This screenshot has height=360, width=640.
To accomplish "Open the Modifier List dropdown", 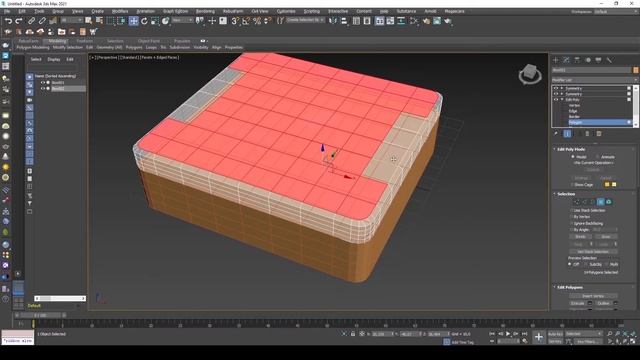I will [x=594, y=80].
